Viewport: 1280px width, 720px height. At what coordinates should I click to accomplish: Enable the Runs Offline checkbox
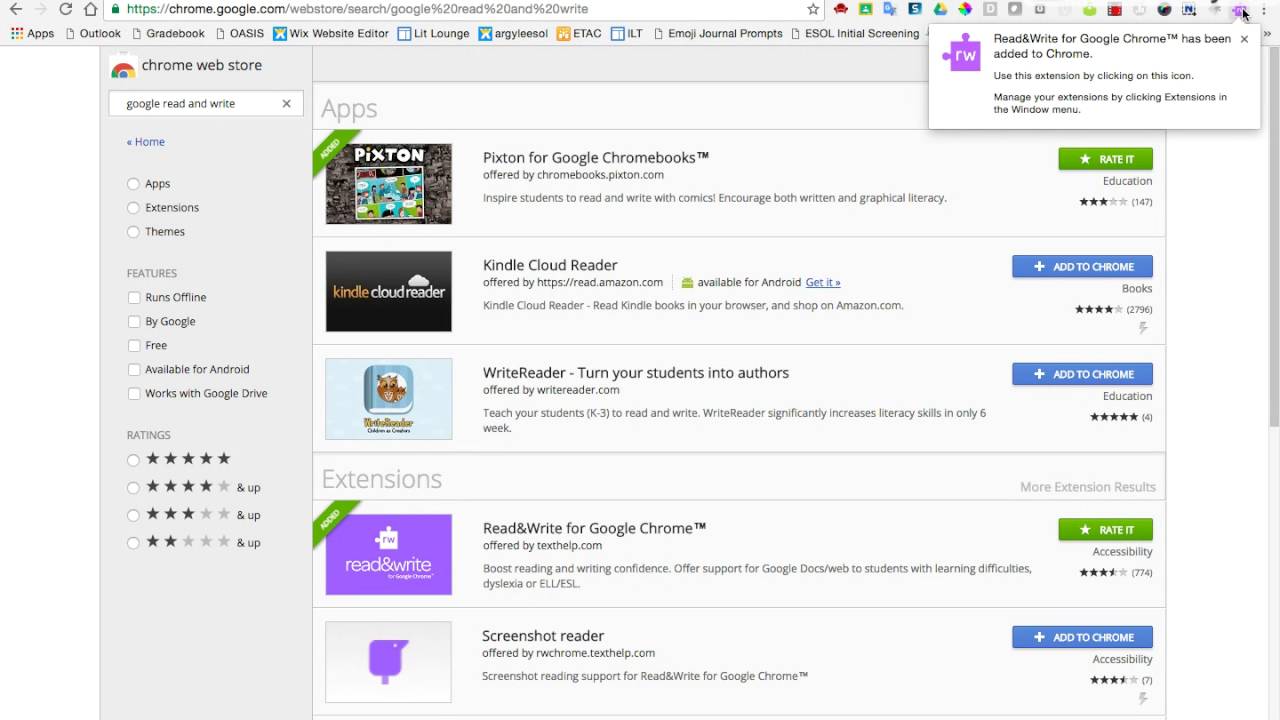(x=134, y=297)
